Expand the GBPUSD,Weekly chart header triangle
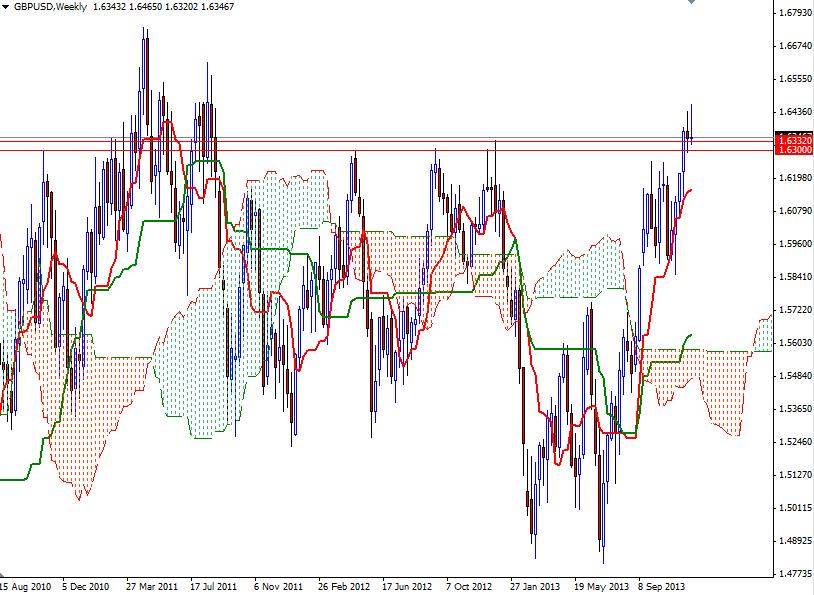Screen dimensions: 814x595 click(8, 7)
